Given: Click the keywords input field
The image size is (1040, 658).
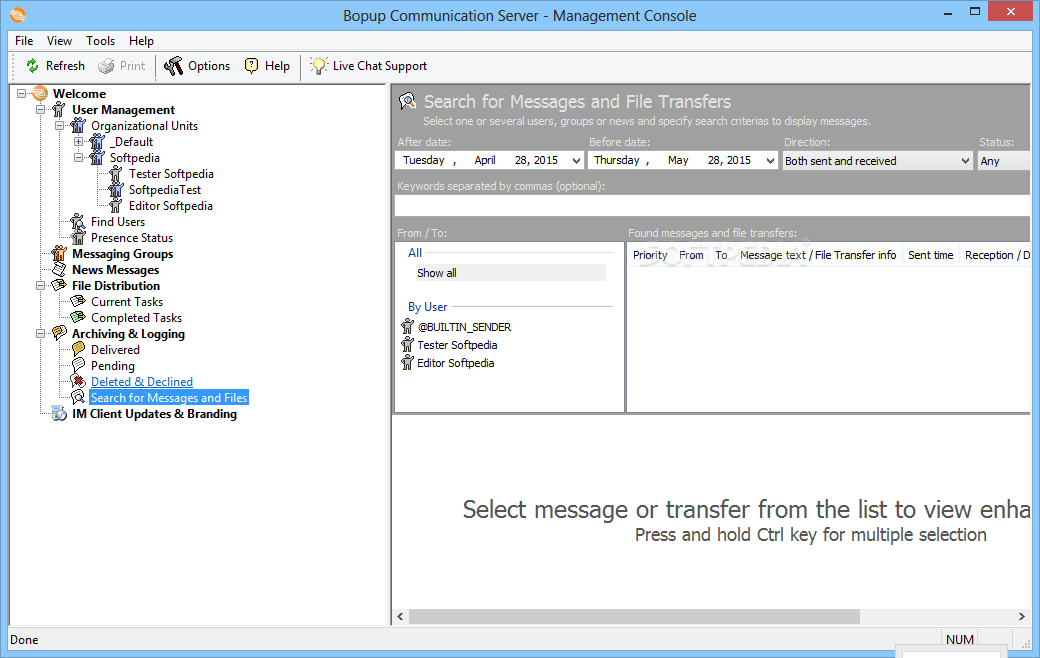Looking at the screenshot, I should point(712,206).
